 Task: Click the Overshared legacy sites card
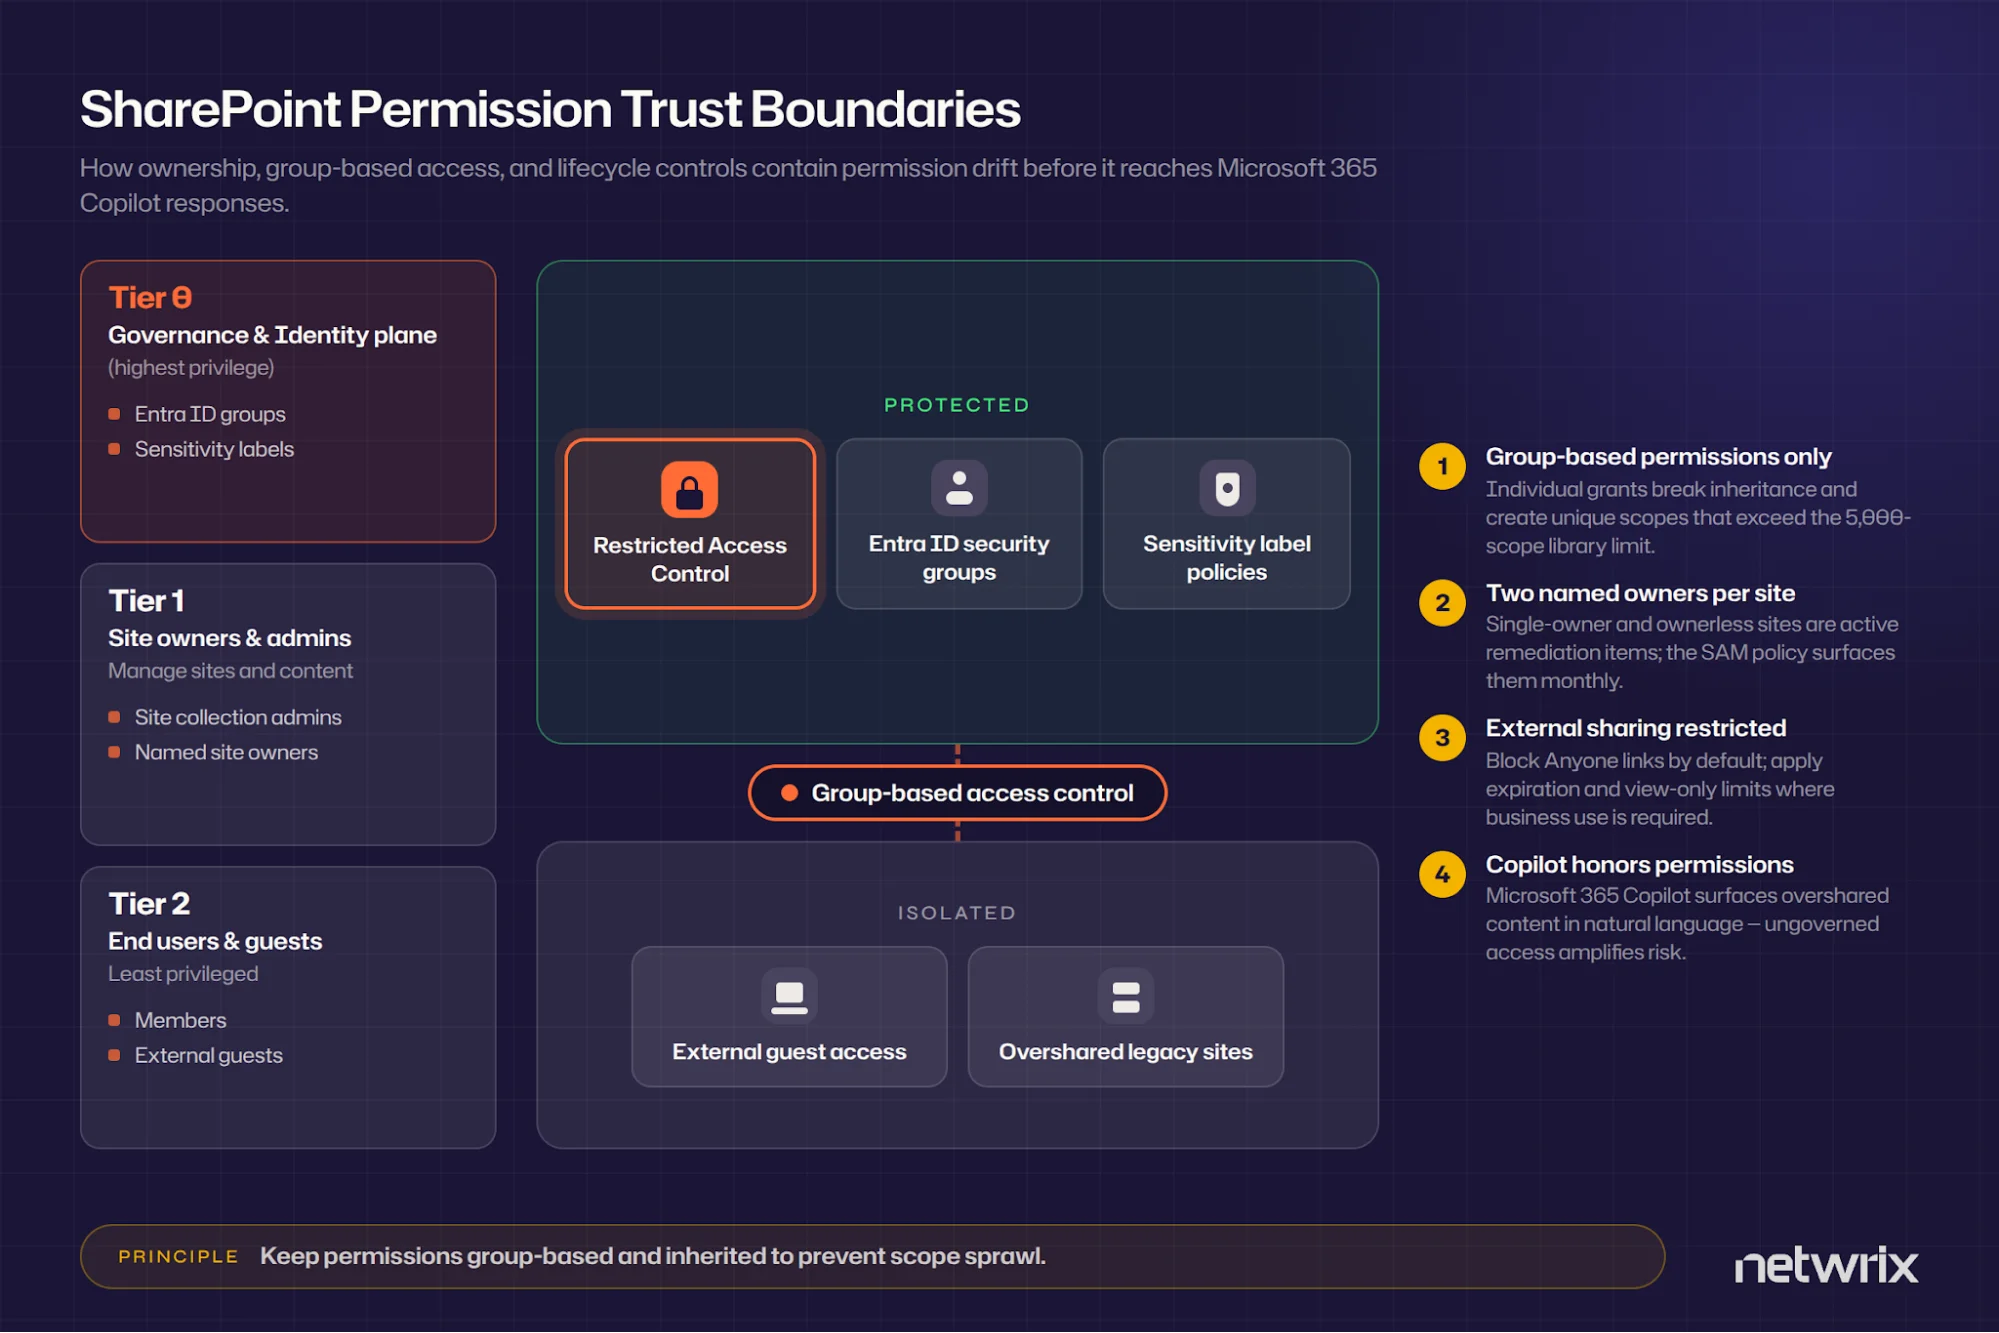[1125, 1017]
